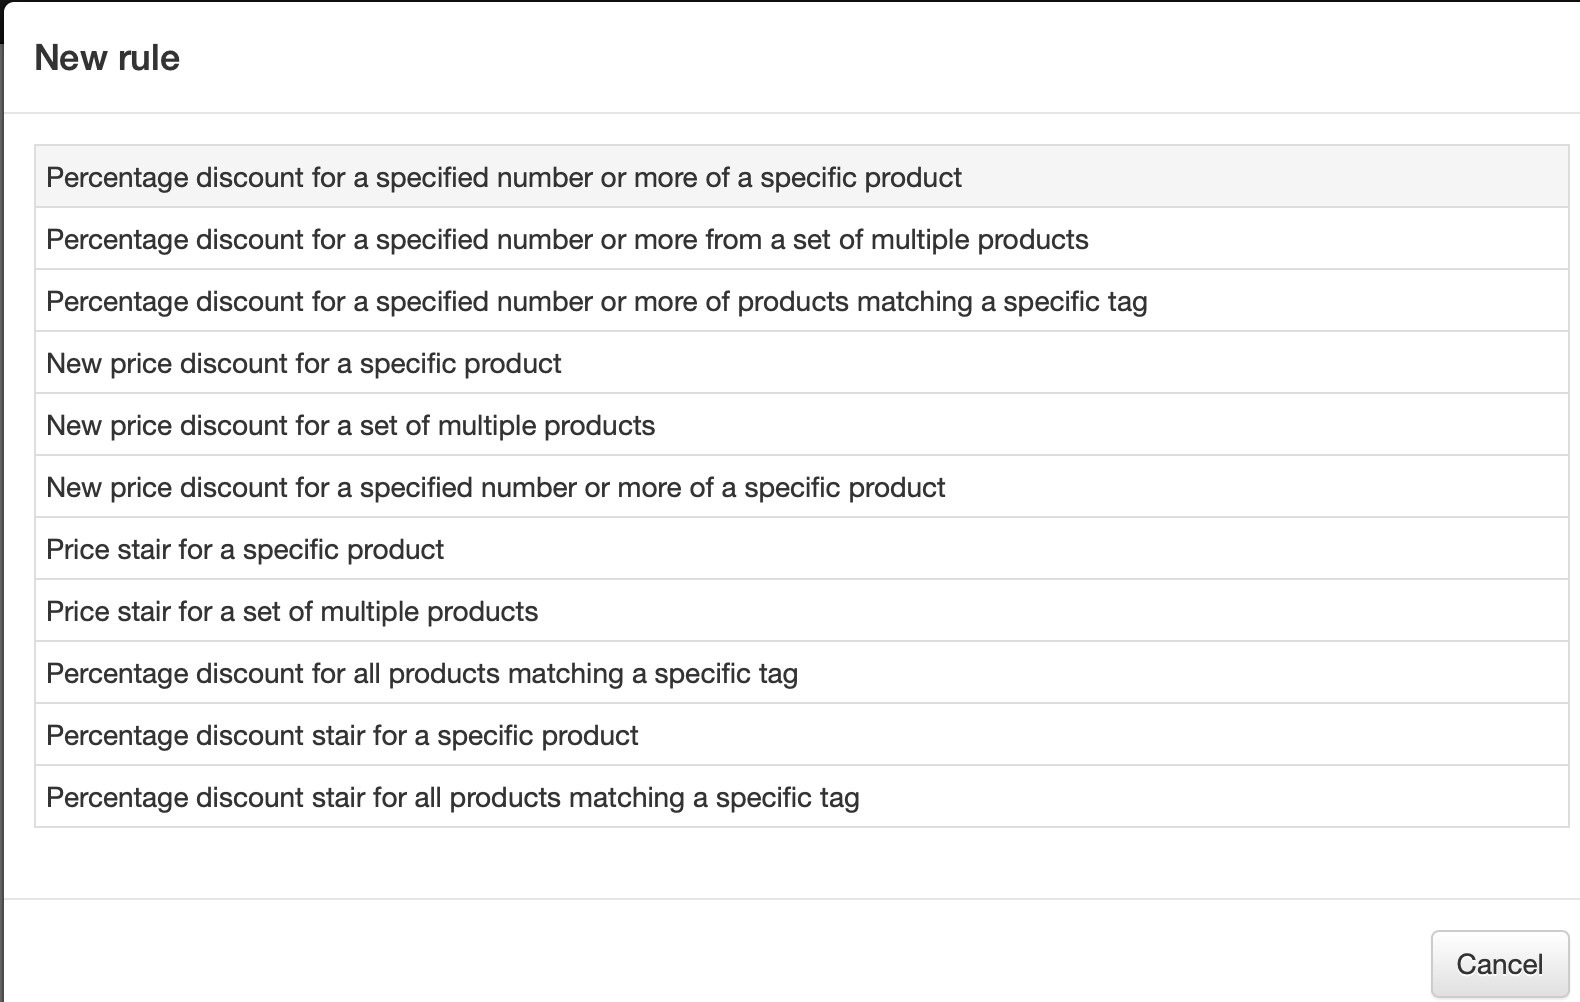Open the first rule type in the list
Viewport: 1580px width, 1002px height.
(503, 177)
